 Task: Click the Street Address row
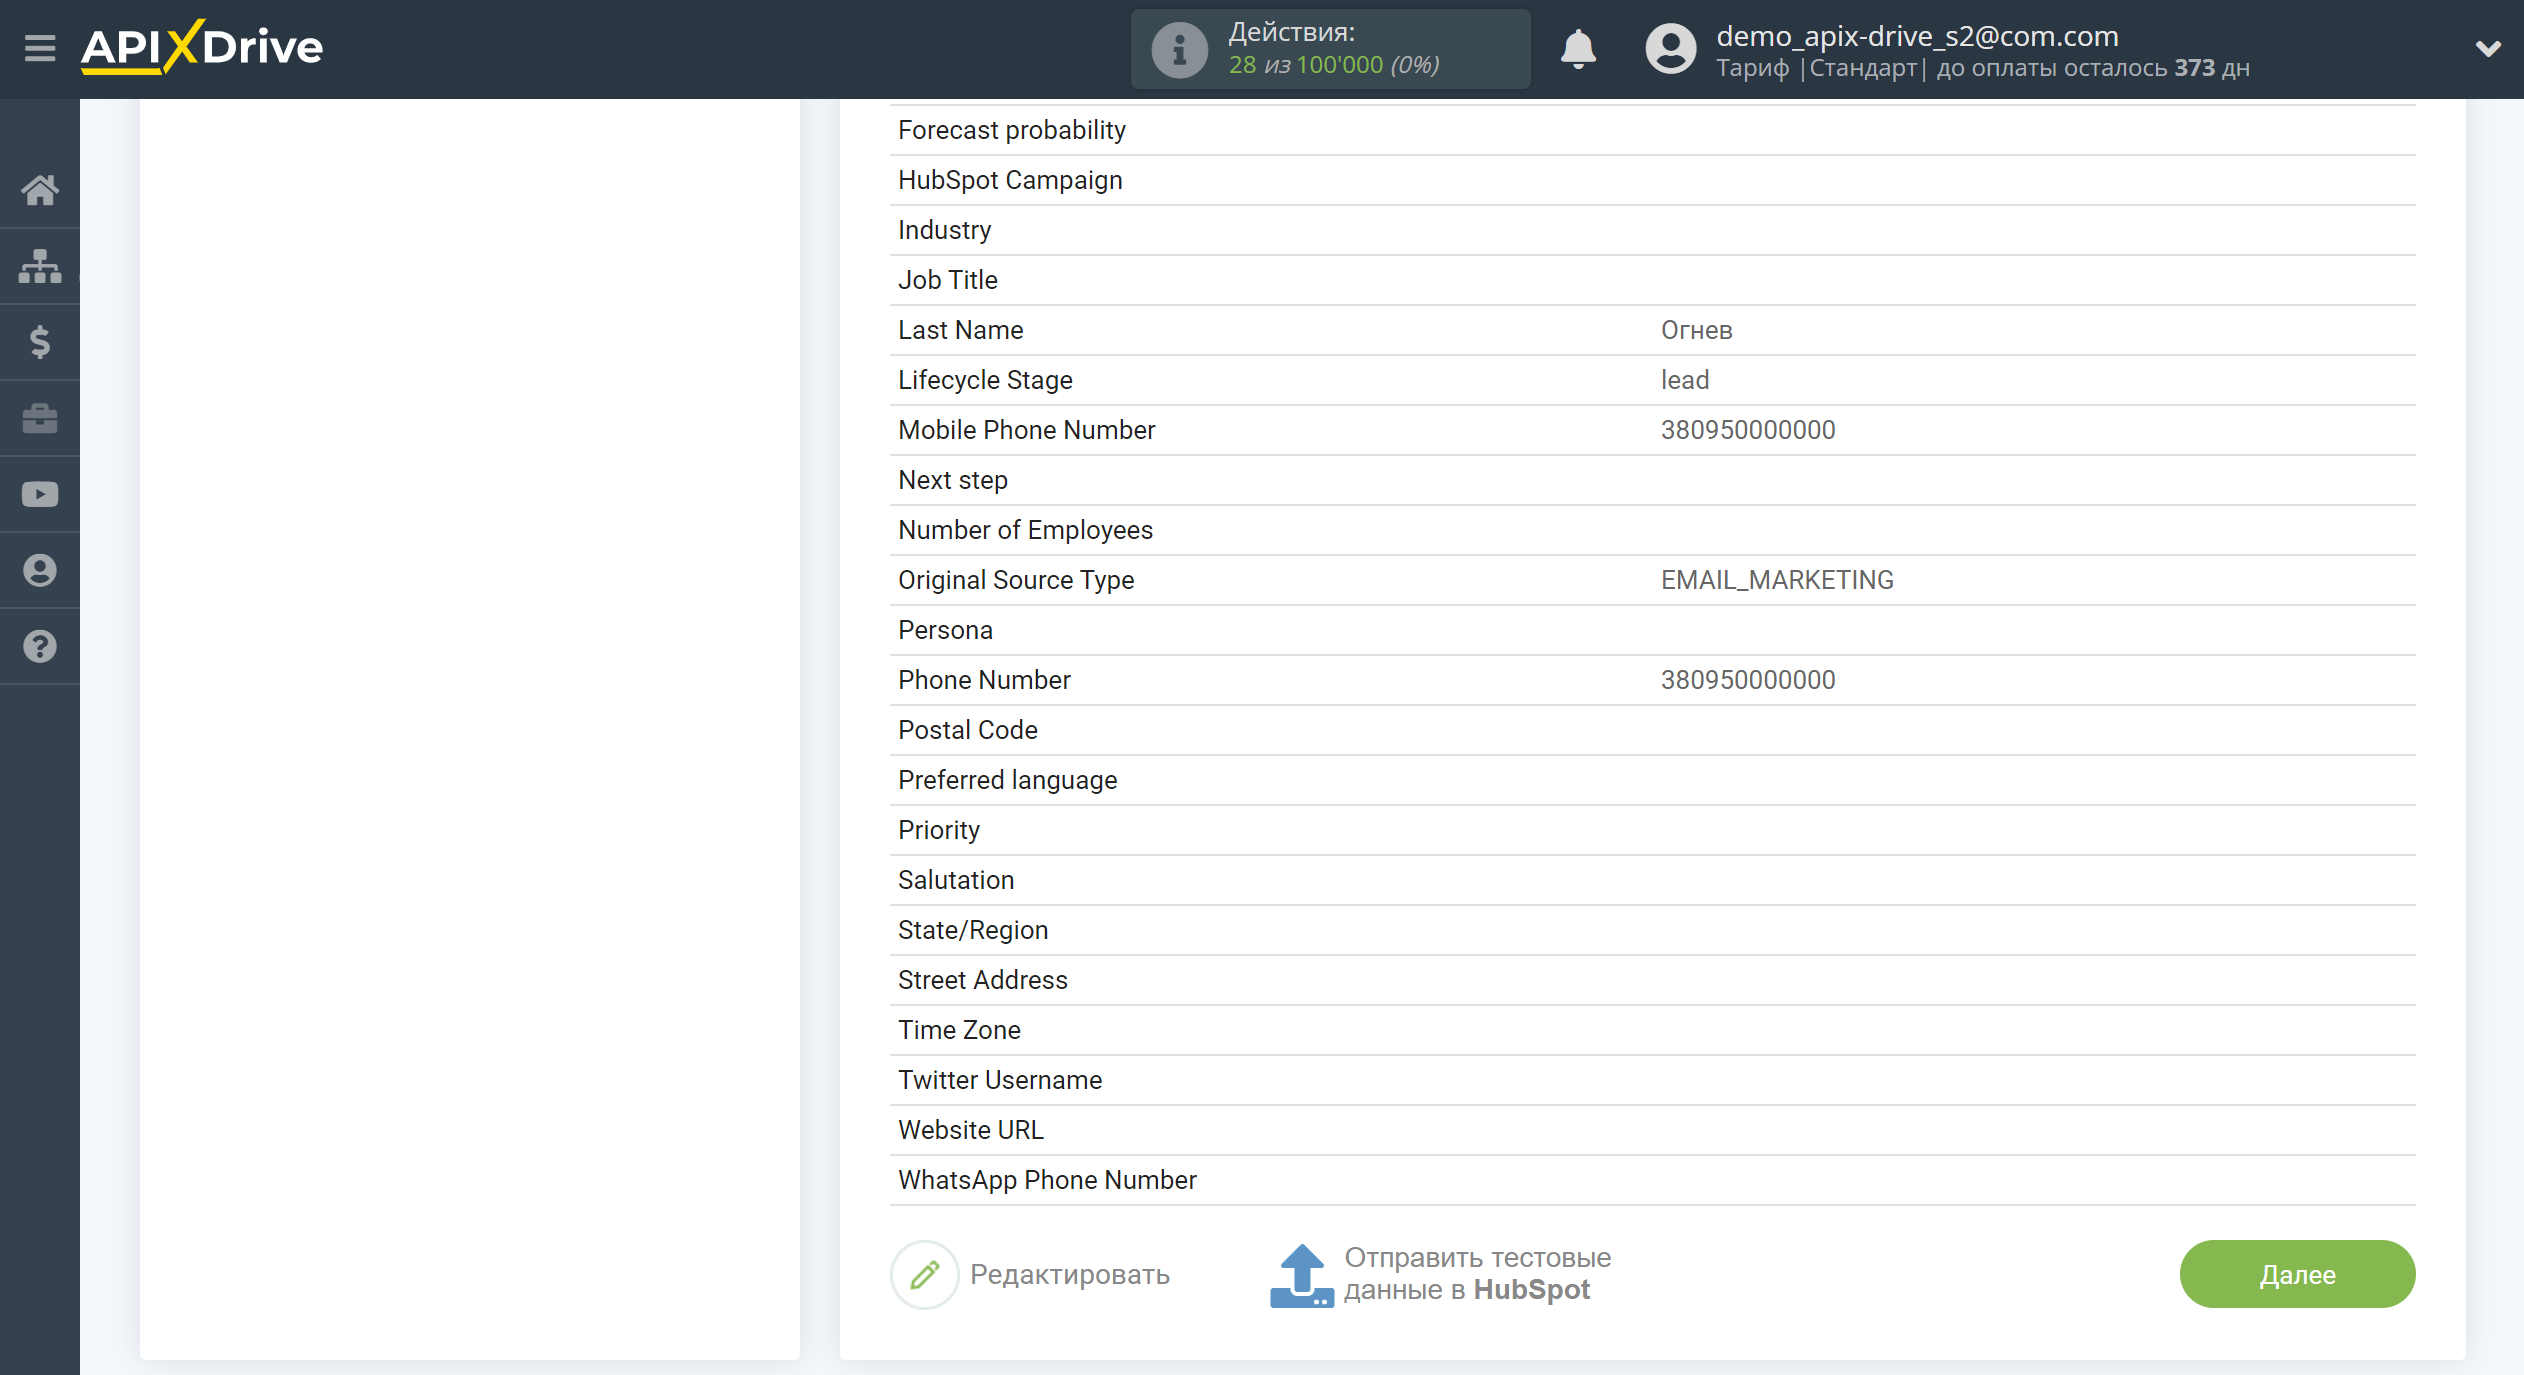coord(1652,980)
